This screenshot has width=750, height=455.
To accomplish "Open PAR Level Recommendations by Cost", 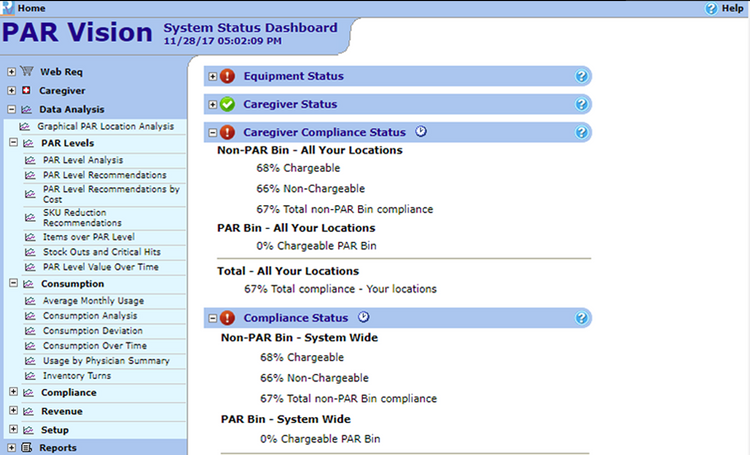I will pyautogui.click(x=111, y=194).
